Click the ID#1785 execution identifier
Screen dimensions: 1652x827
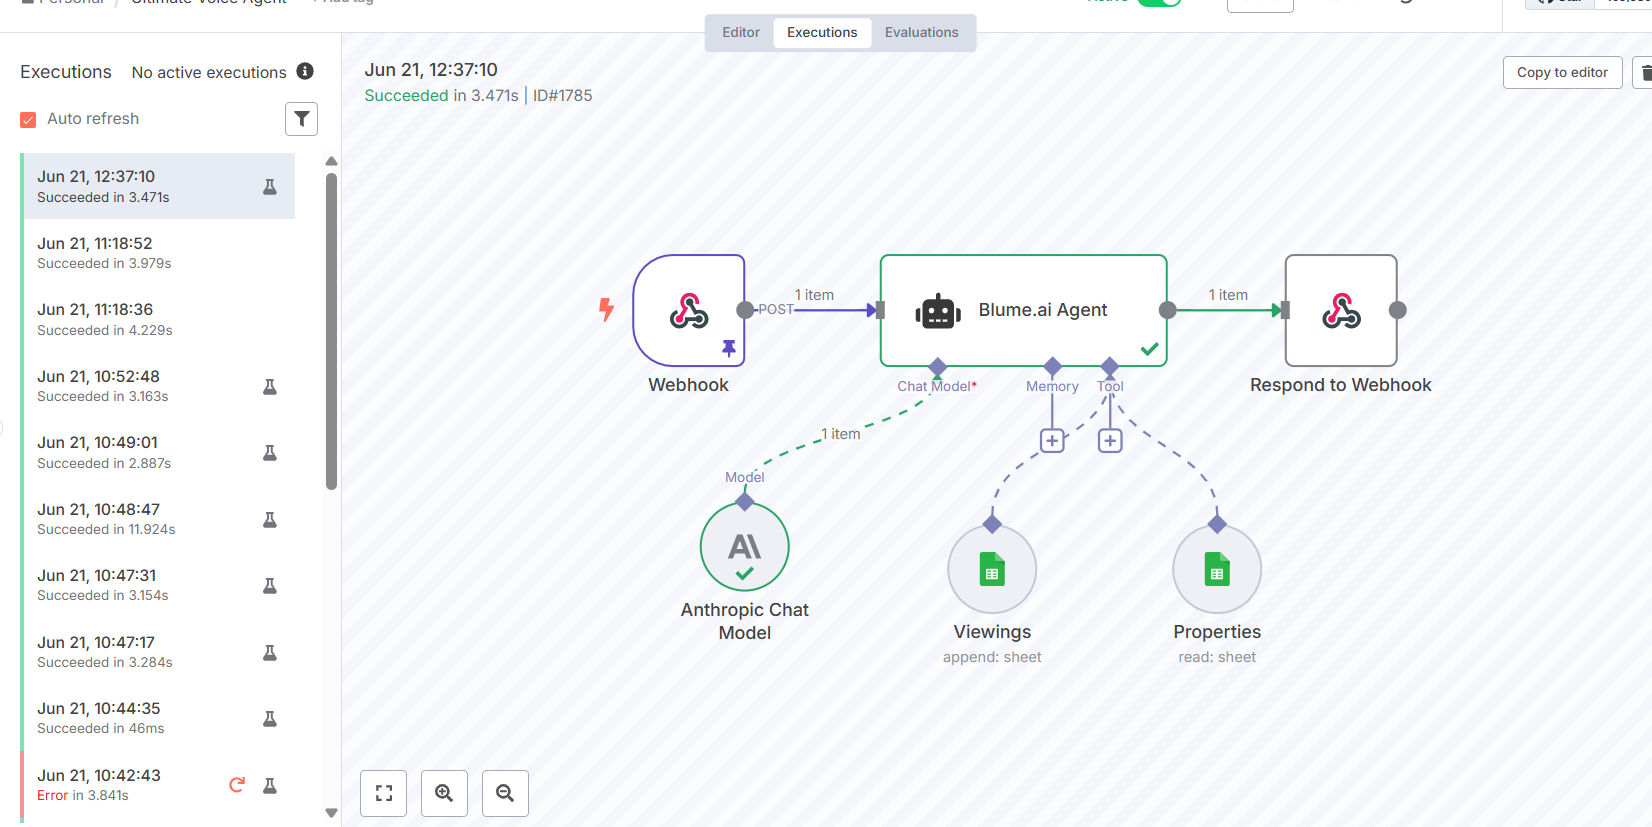[x=562, y=95]
